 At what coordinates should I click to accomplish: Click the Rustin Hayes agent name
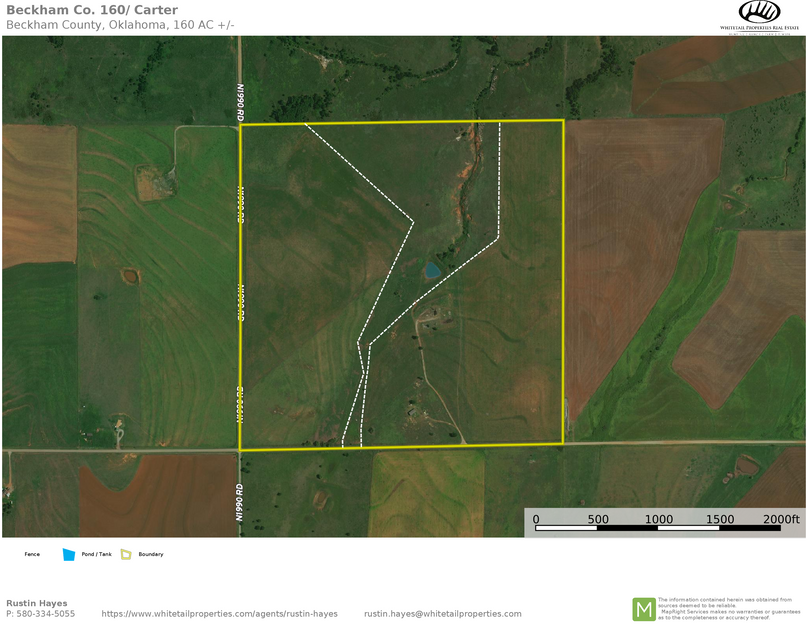(38, 603)
